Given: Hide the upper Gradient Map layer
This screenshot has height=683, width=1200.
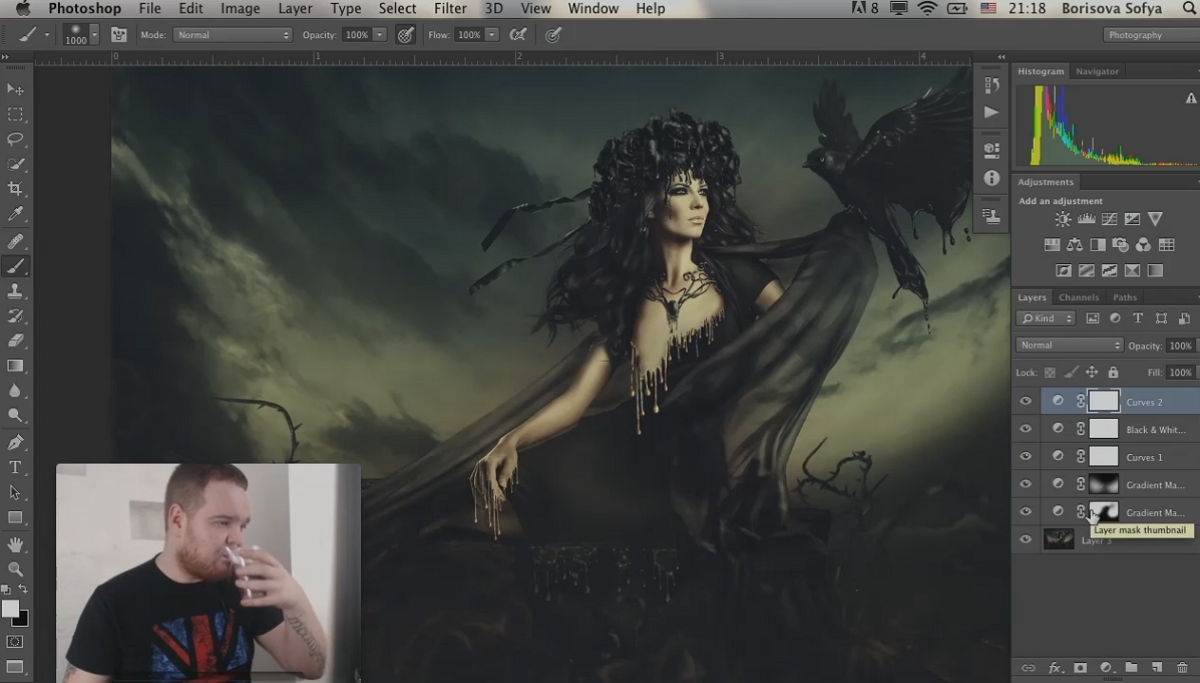Looking at the screenshot, I should 1025,484.
